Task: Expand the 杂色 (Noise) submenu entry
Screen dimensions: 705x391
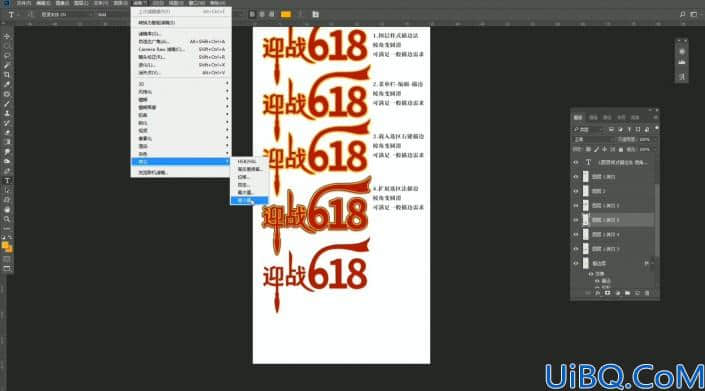Action: pyautogui.click(x=181, y=154)
